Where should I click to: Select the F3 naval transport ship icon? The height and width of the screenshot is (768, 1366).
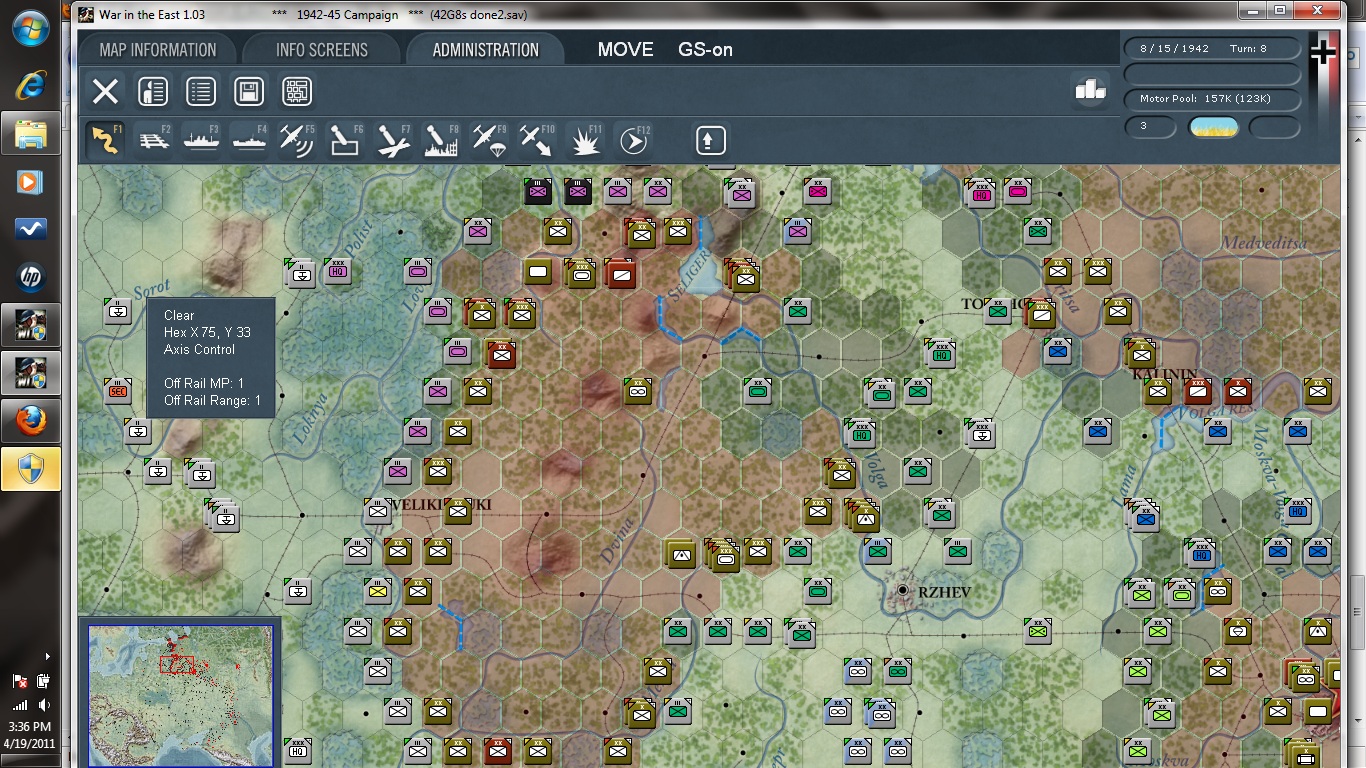[x=201, y=140]
